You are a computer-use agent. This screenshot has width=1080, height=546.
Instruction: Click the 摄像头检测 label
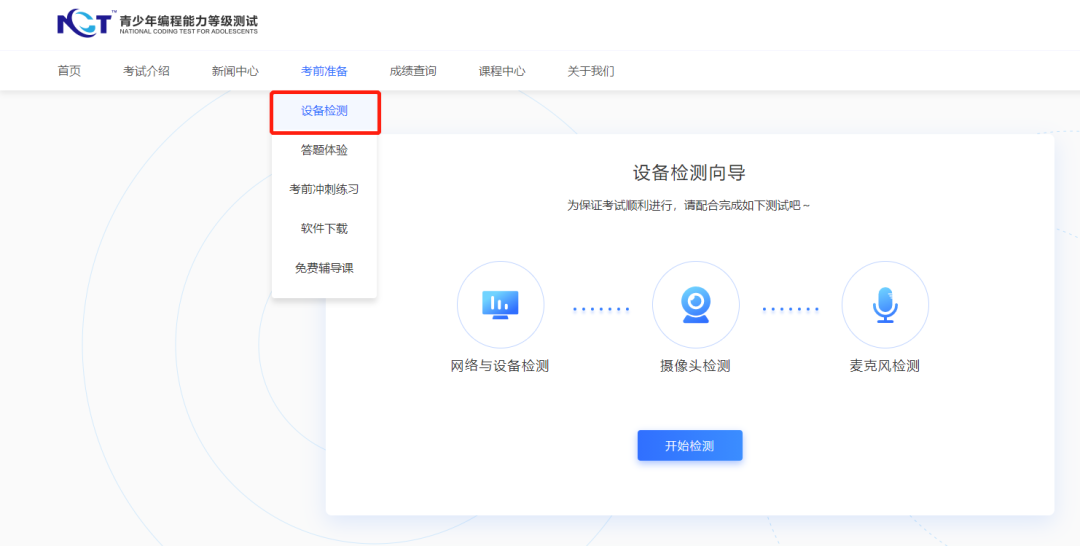tap(695, 366)
